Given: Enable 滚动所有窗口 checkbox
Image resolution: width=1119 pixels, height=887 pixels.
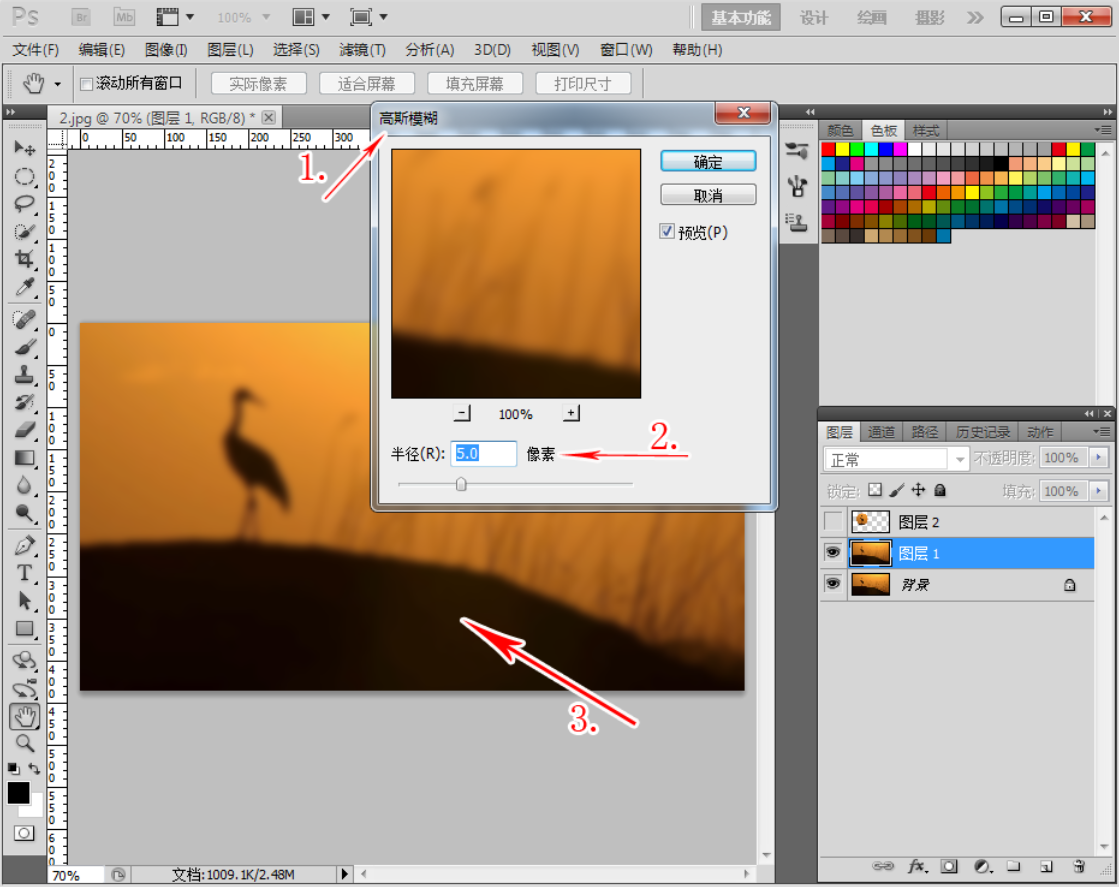Looking at the screenshot, I should click(86, 84).
